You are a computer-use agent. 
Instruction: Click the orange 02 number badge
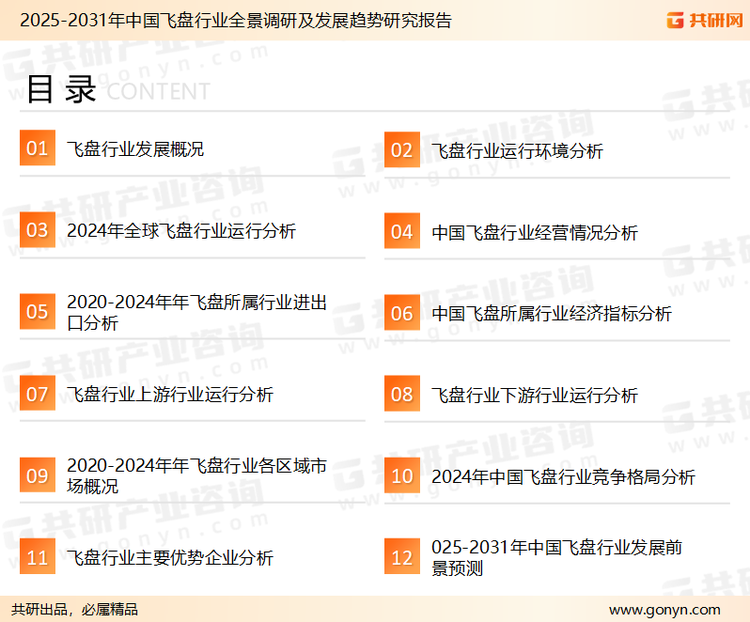(402, 150)
